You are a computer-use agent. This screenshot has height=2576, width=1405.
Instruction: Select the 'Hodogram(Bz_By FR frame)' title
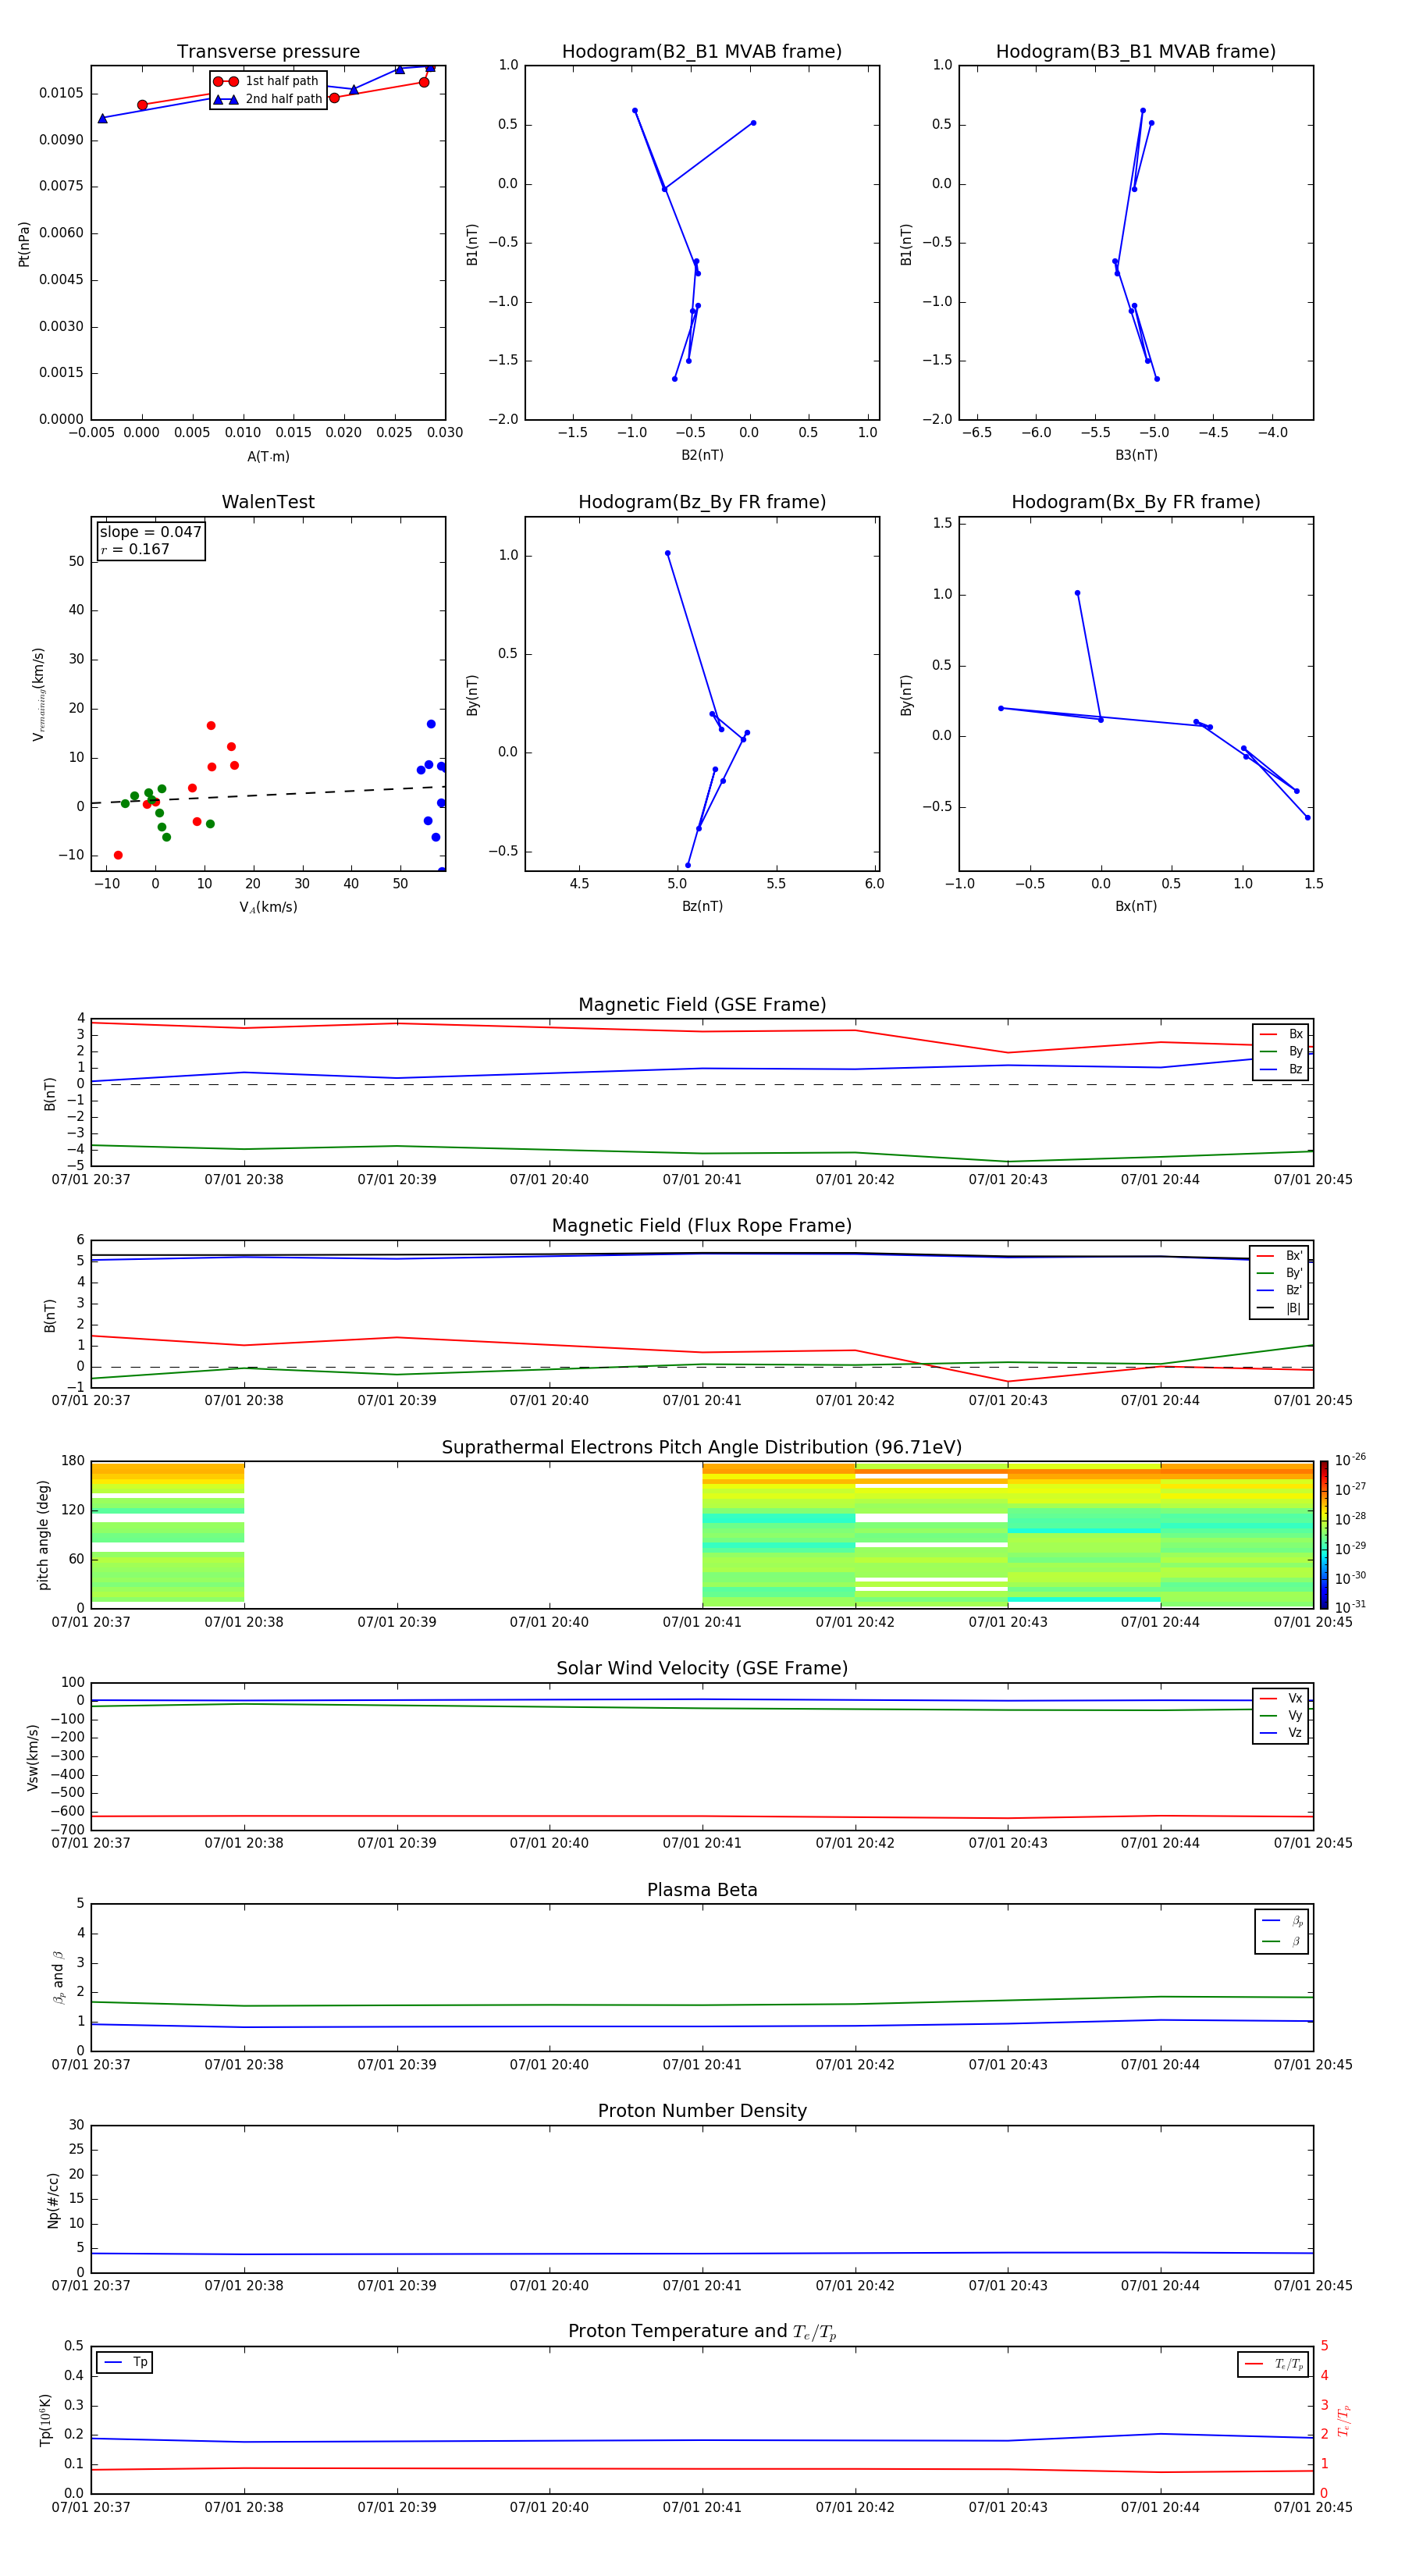click(x=702, y=502)
